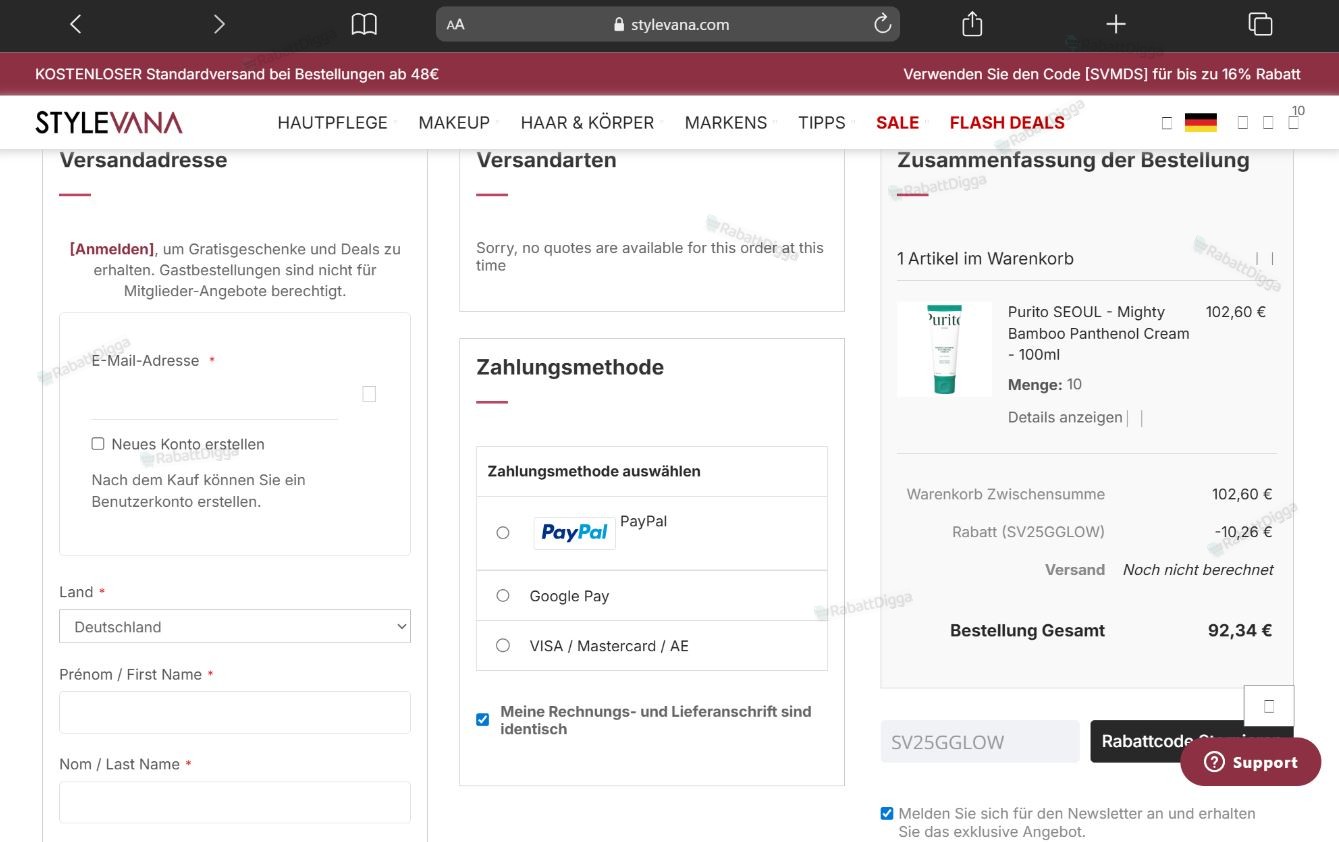Click the Menge: 10 quantity text
This screenshot has height=842, width=1339.
(1045, 385)
